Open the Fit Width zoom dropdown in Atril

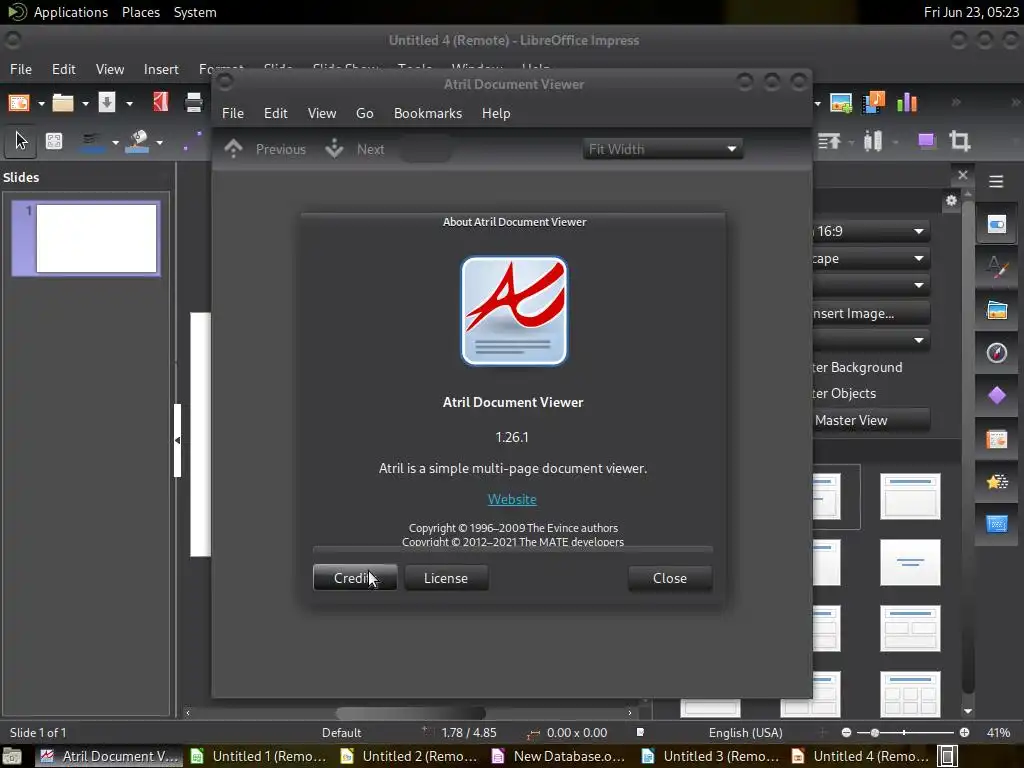[662, 149]
